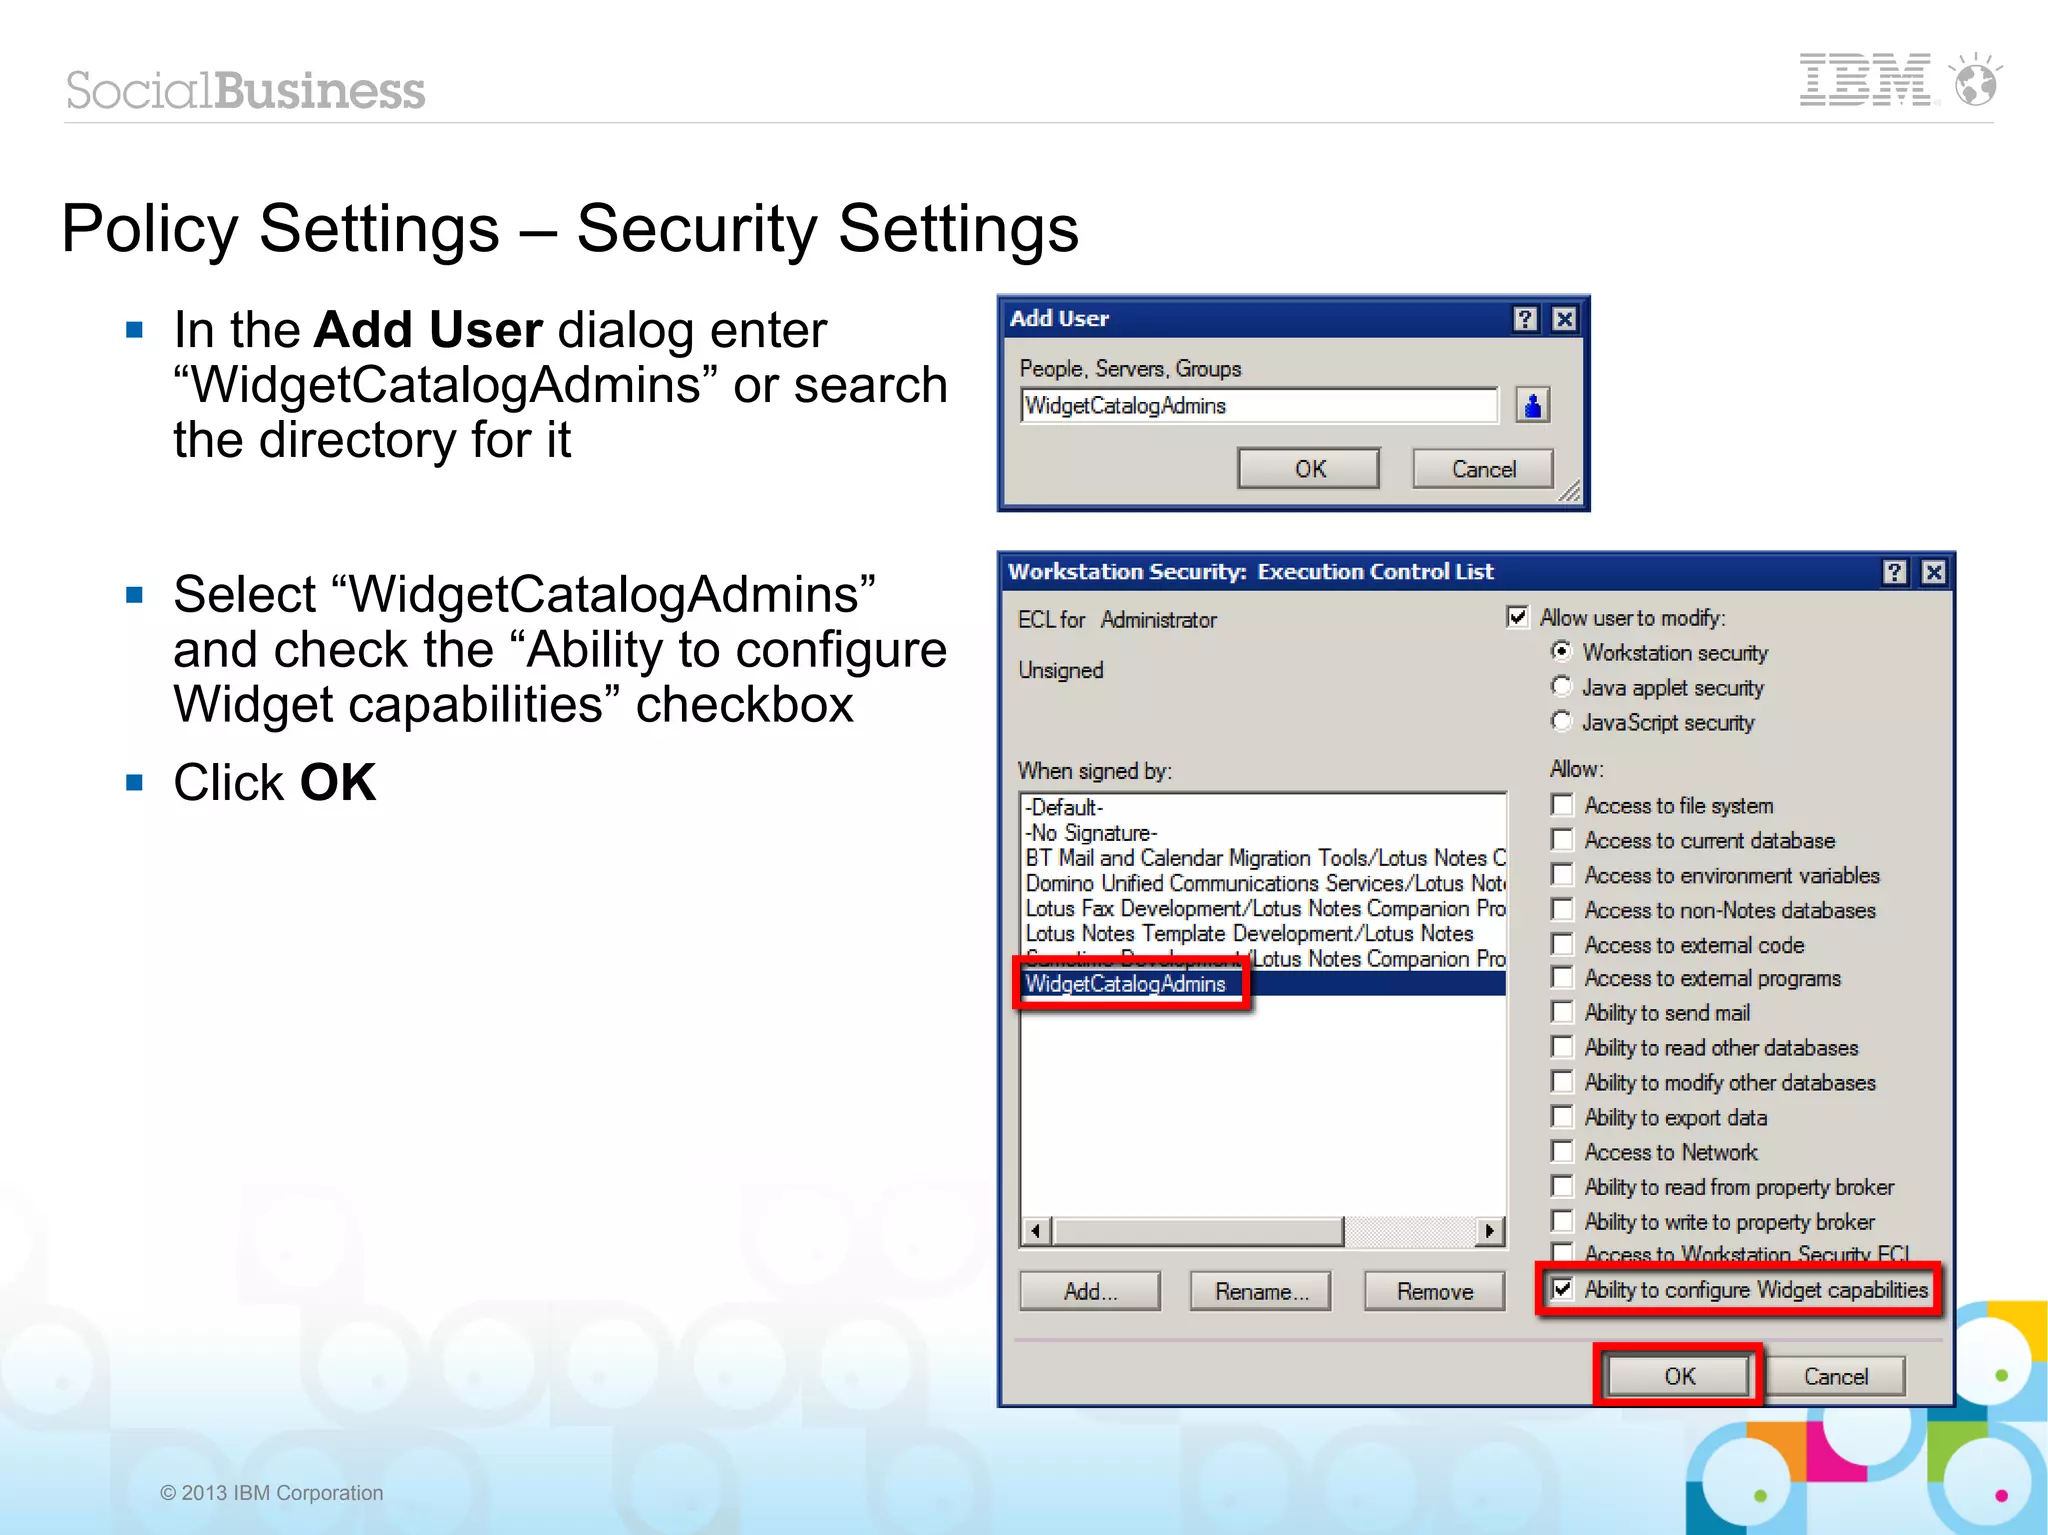Close the Execution Control List dialog

click(x=1933, y=572)
